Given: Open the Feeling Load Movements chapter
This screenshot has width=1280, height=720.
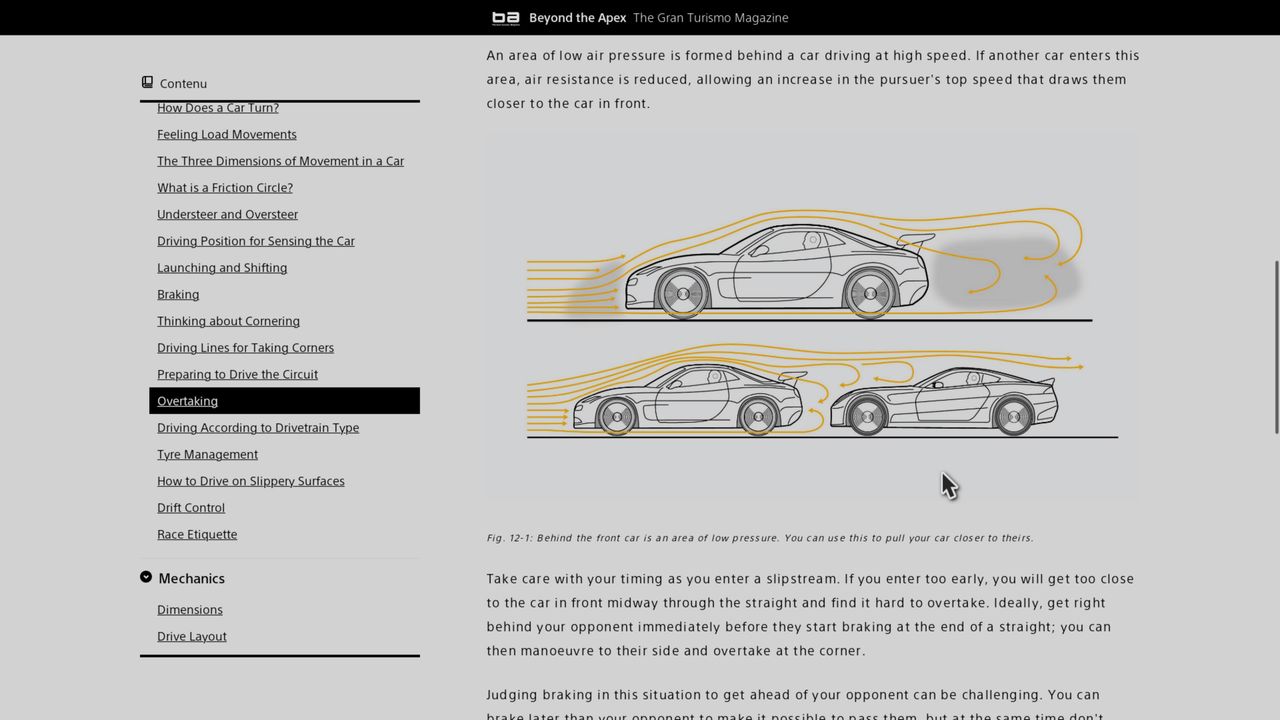Looking at the screenshot, I should pos(227,134).
